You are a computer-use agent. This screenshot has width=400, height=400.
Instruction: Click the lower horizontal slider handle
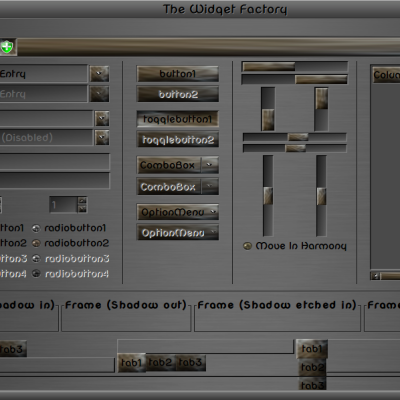coord(295,148)
